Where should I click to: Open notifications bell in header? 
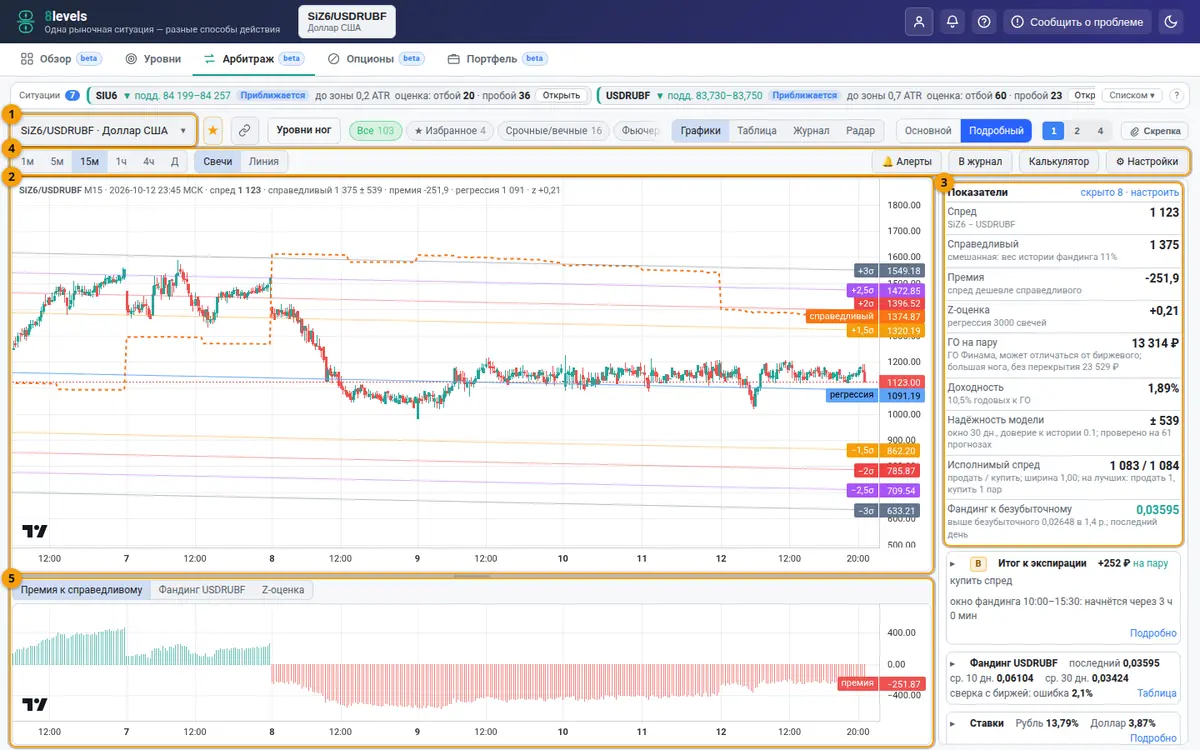click(952, 22)
